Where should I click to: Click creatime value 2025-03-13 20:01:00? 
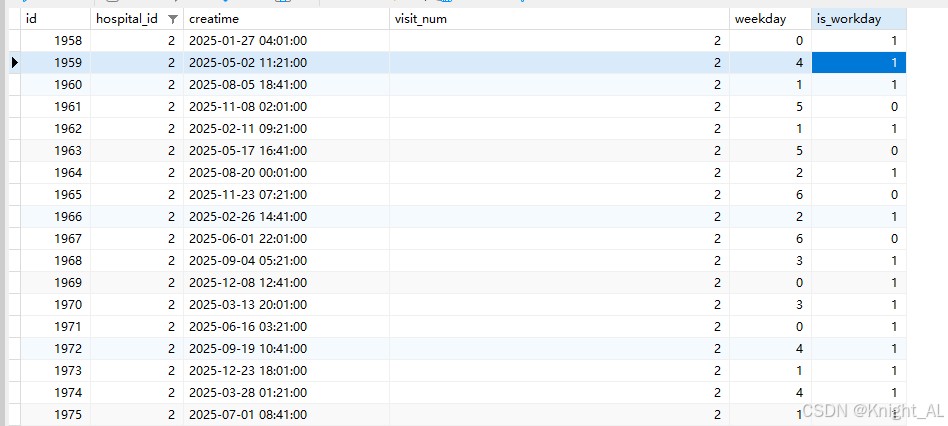tap(248, 305)
